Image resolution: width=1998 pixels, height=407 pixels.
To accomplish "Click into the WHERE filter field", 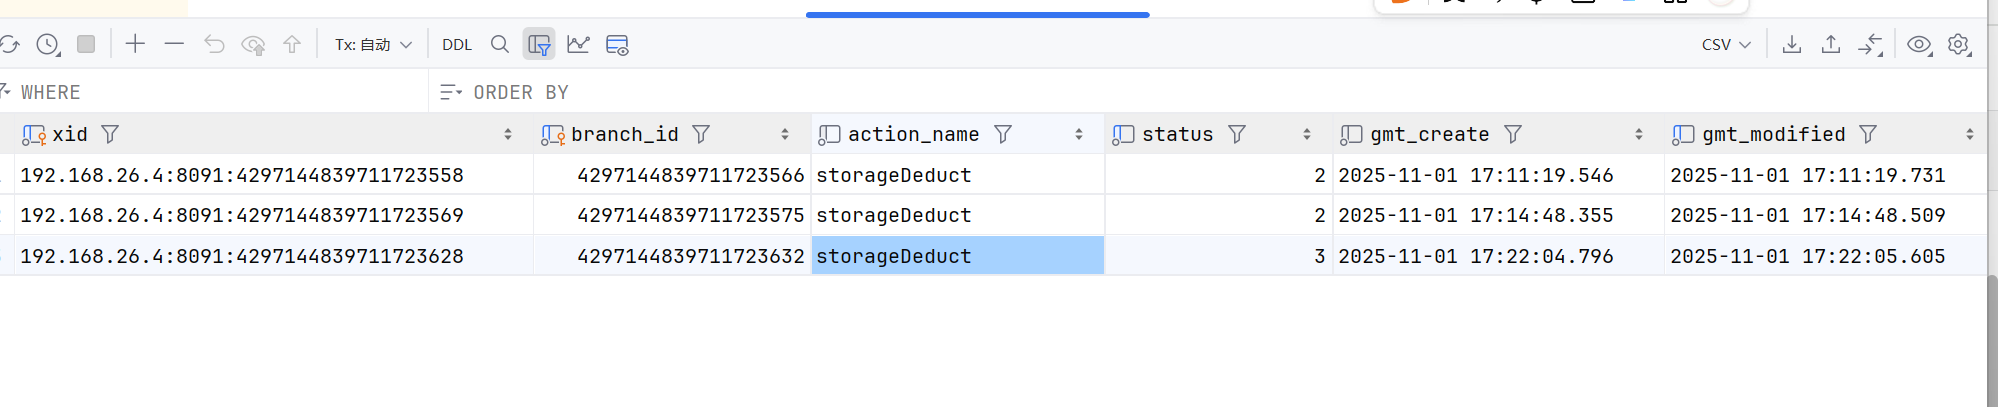I will pos(220,92).
